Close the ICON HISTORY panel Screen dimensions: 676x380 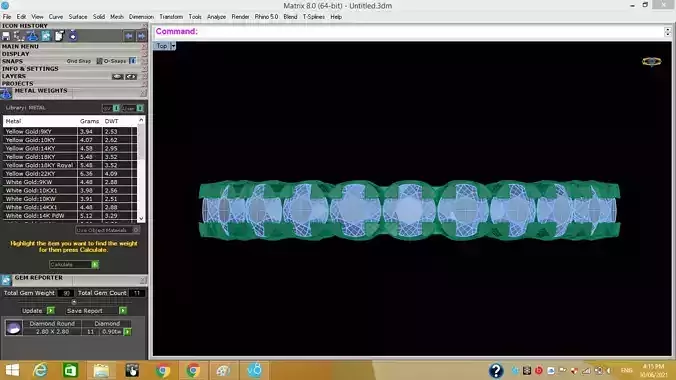[144, 26]
